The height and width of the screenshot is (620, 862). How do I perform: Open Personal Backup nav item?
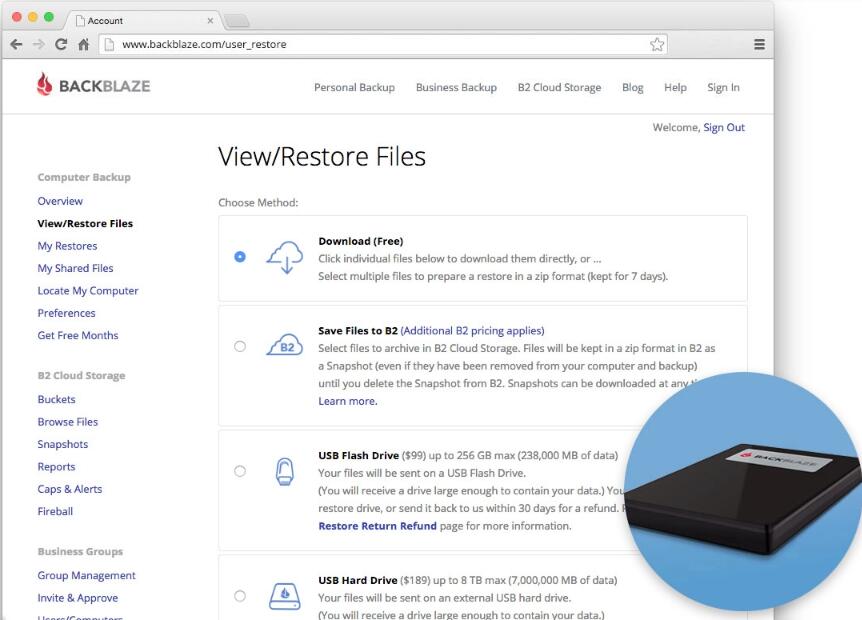tap(355, 87)
